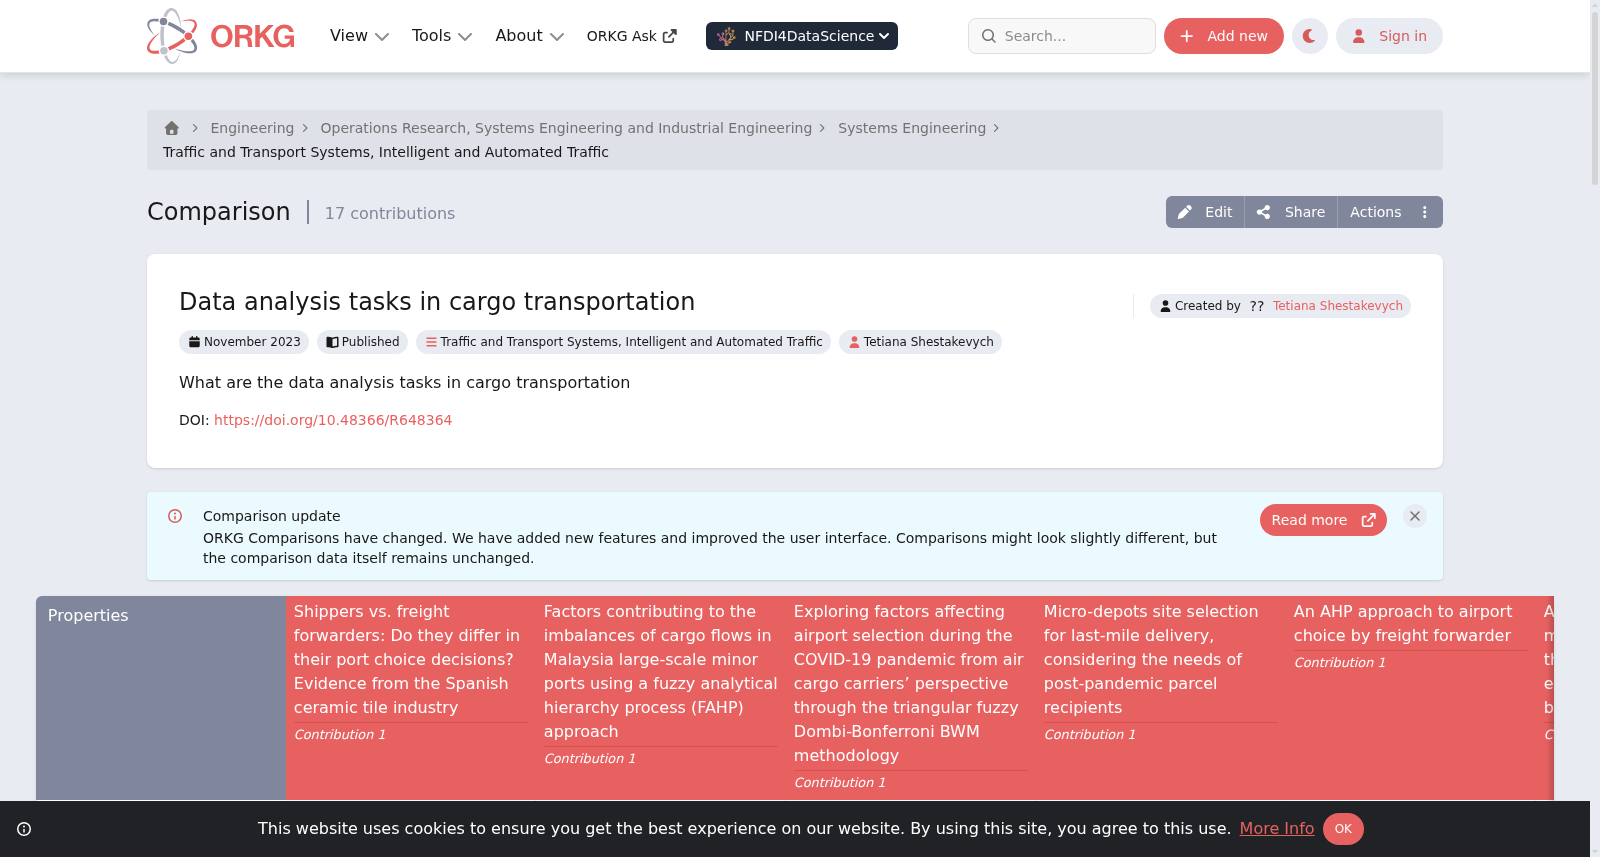Click external link icon on ORKG Ask

tap(670, 36)
